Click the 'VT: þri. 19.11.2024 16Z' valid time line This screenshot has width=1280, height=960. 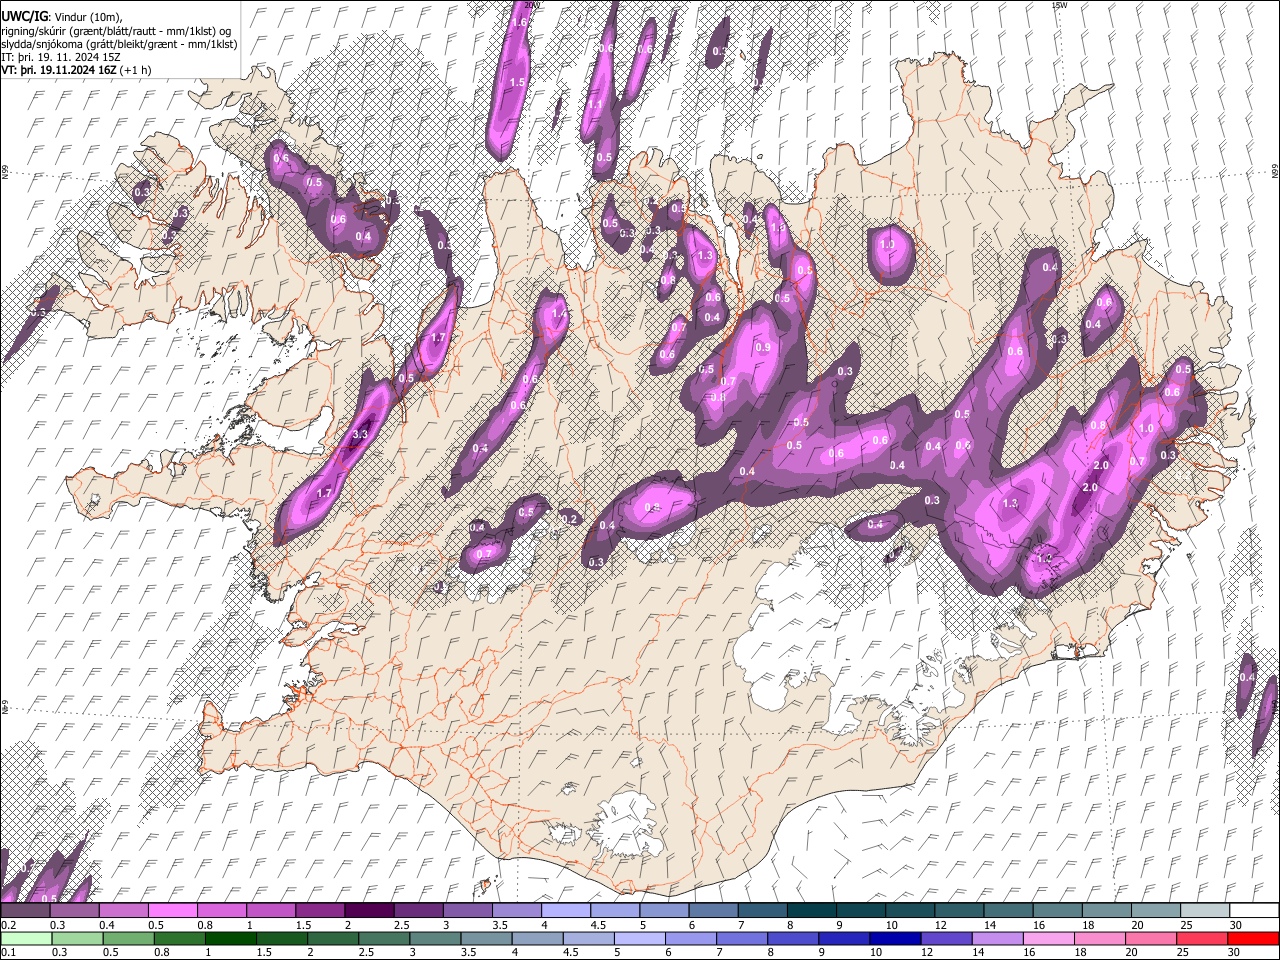tap(77, 70)
